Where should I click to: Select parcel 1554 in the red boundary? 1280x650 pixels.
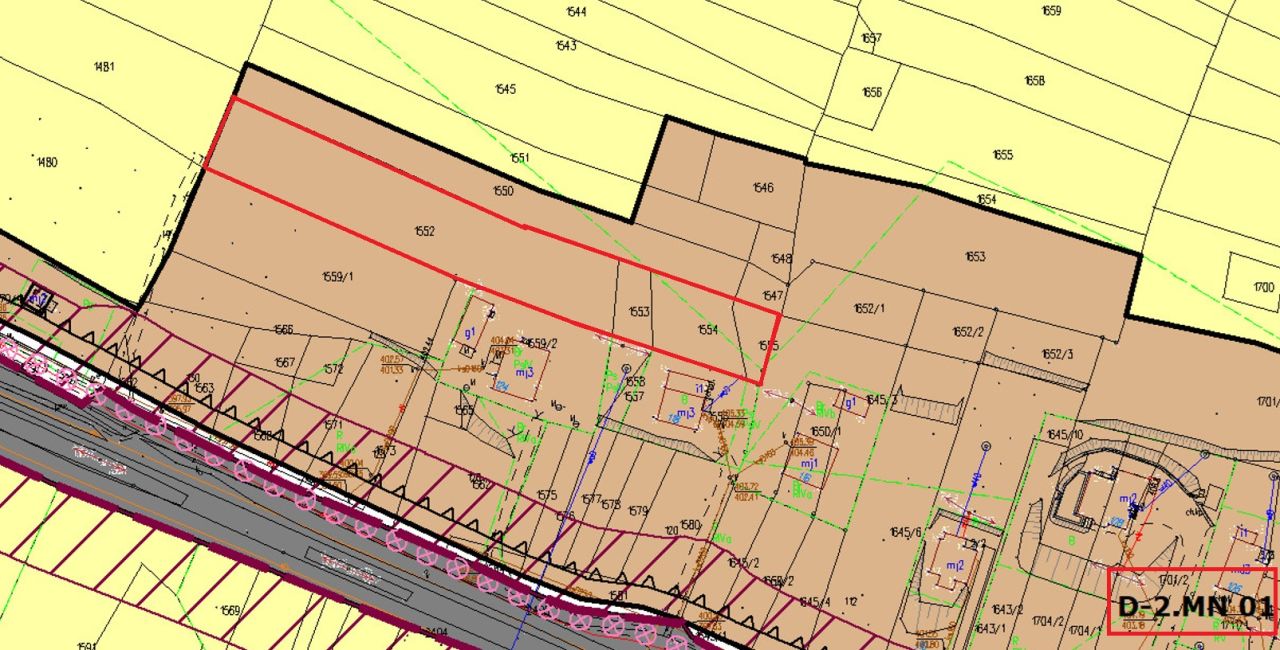tap(708, 329)
